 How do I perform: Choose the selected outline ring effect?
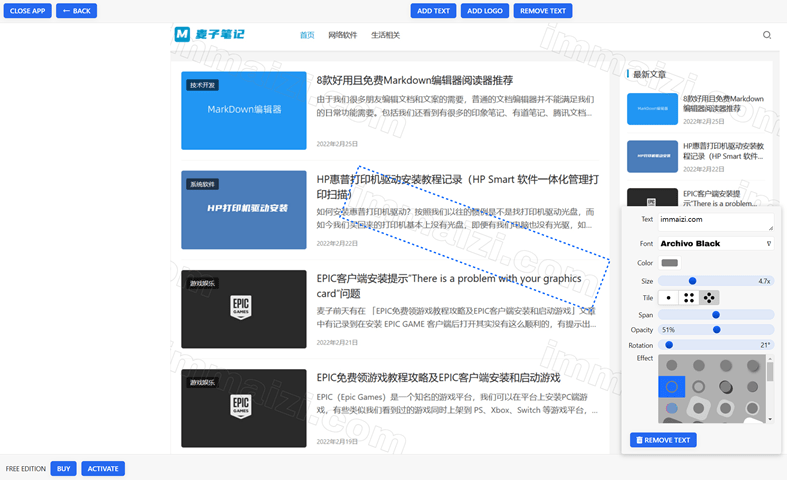(x=672, y=387)
